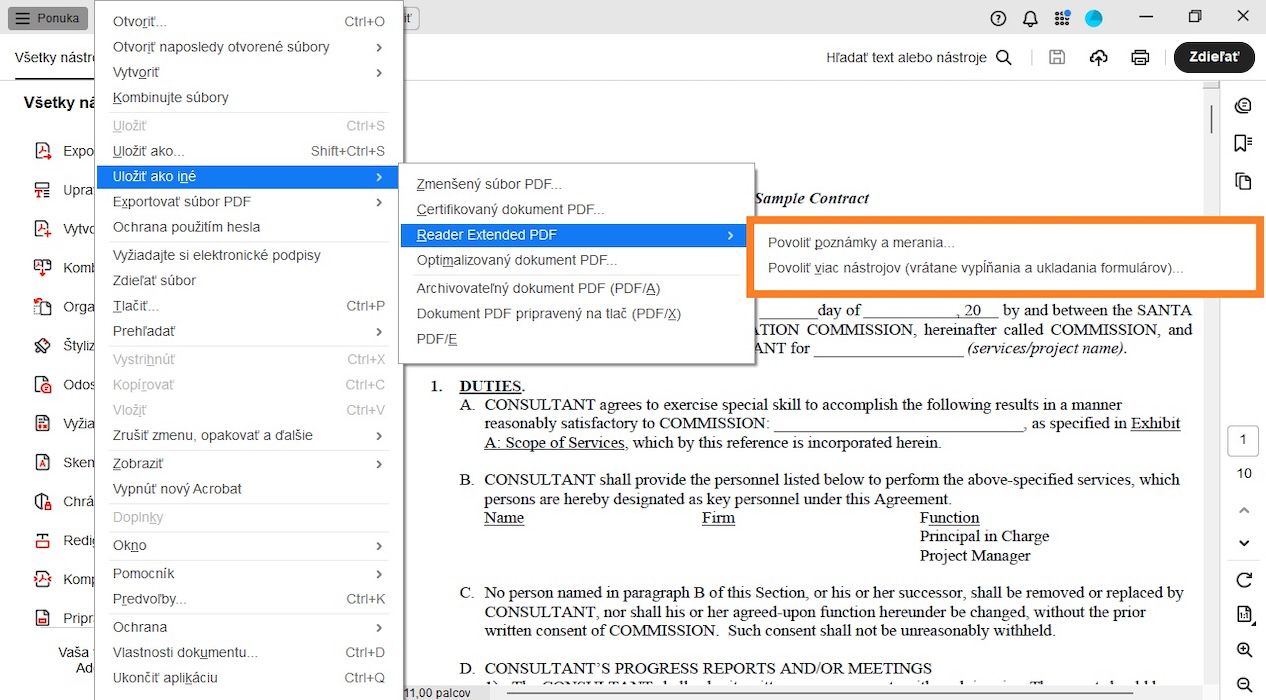
Task: Click the Zdieľať button
Action: (x=1214, y=57)
